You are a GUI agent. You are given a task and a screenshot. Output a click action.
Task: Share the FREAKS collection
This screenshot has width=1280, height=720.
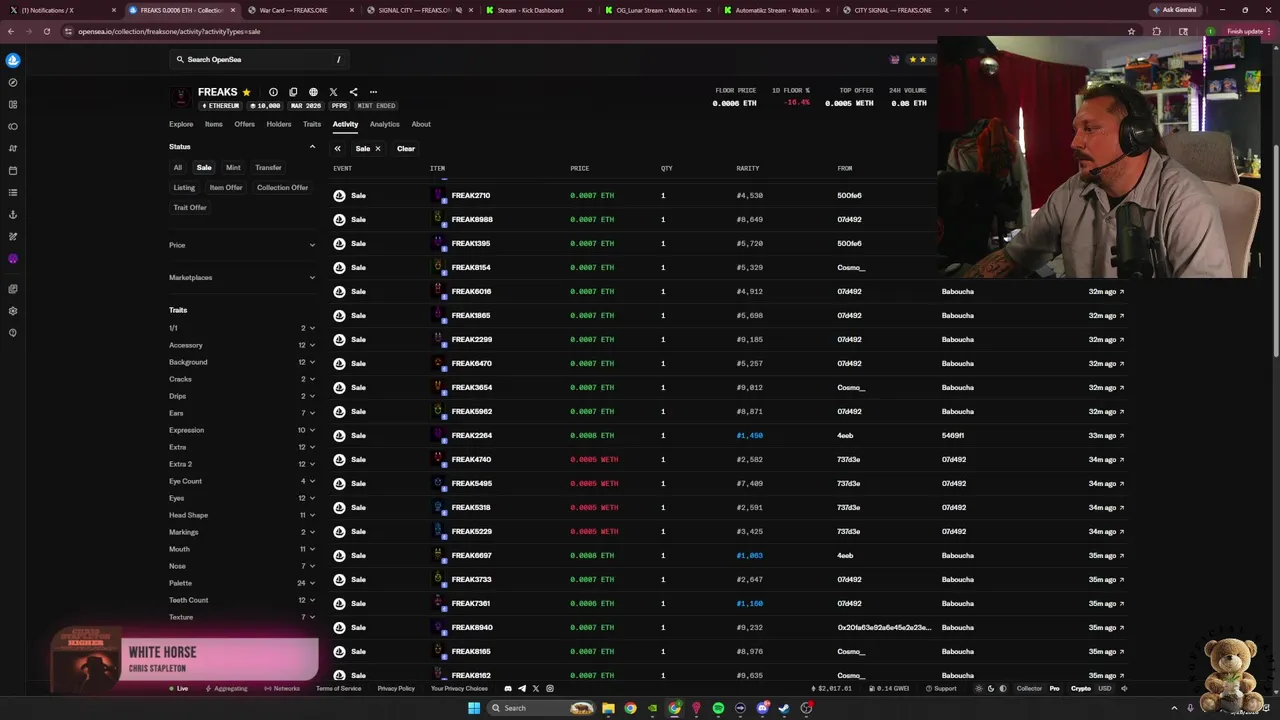353,92
